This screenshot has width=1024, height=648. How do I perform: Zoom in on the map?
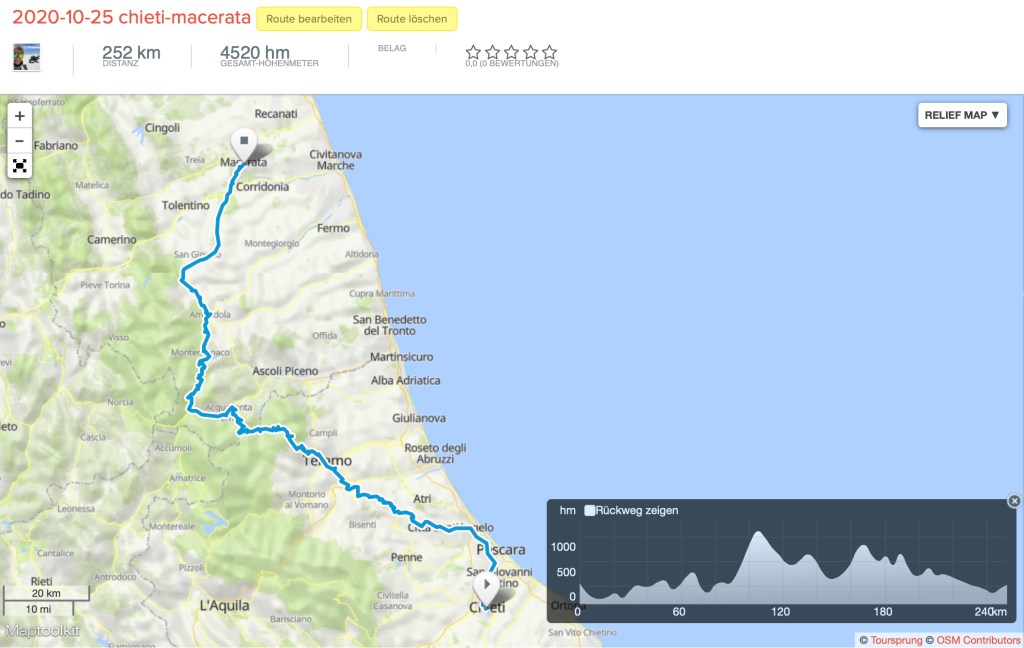(x=20, y=116)
